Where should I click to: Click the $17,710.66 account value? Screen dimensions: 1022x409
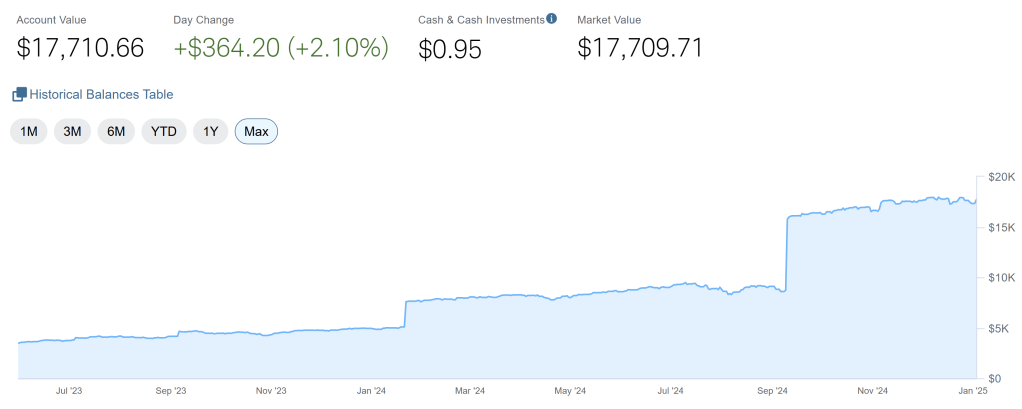coord(81,47)
